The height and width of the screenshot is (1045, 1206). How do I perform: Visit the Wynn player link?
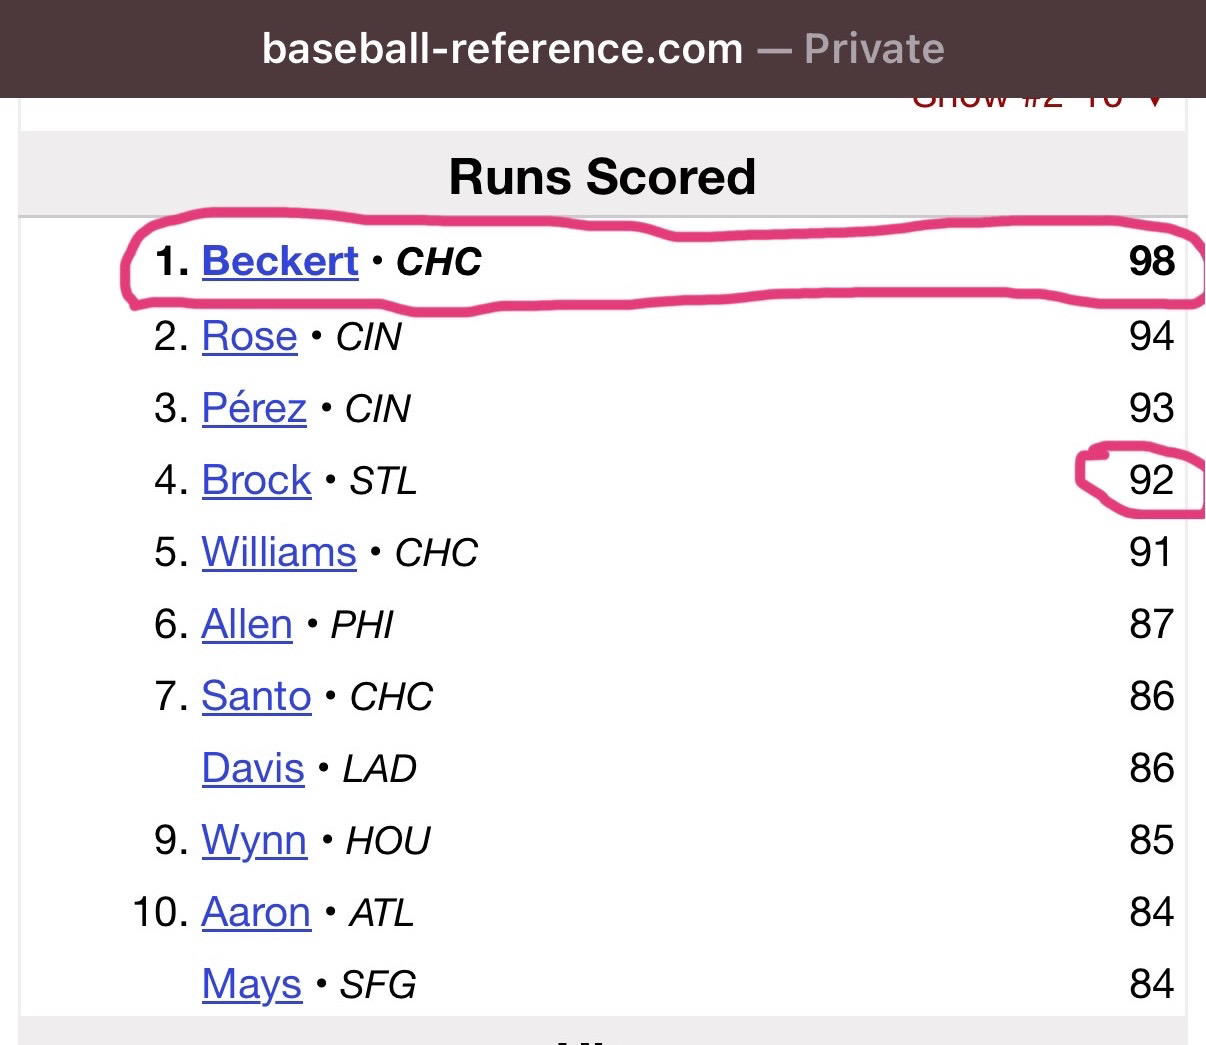(x=254, y=841)
